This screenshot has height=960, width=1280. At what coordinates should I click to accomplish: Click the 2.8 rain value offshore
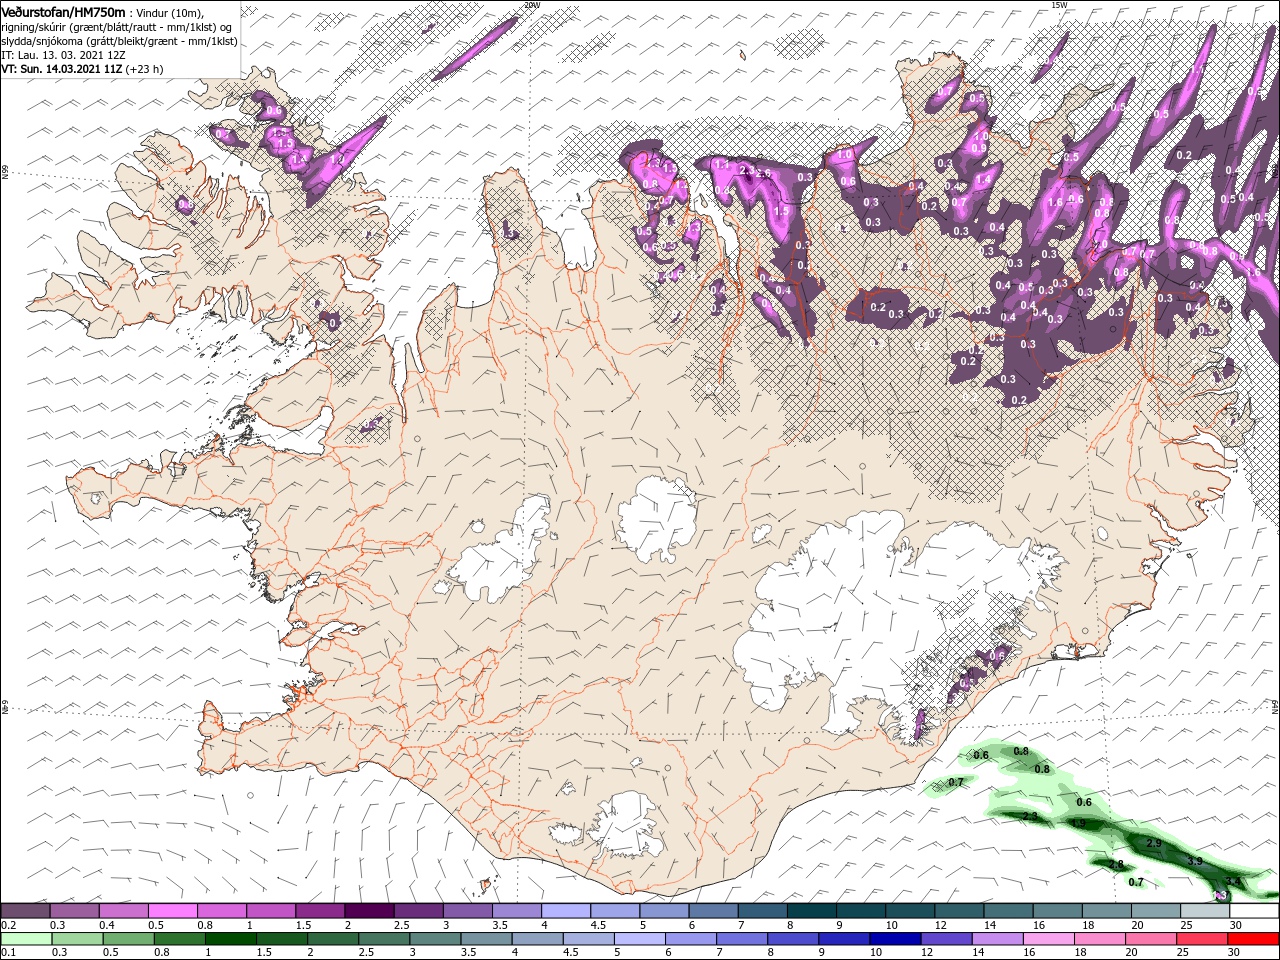point(1117,864)
